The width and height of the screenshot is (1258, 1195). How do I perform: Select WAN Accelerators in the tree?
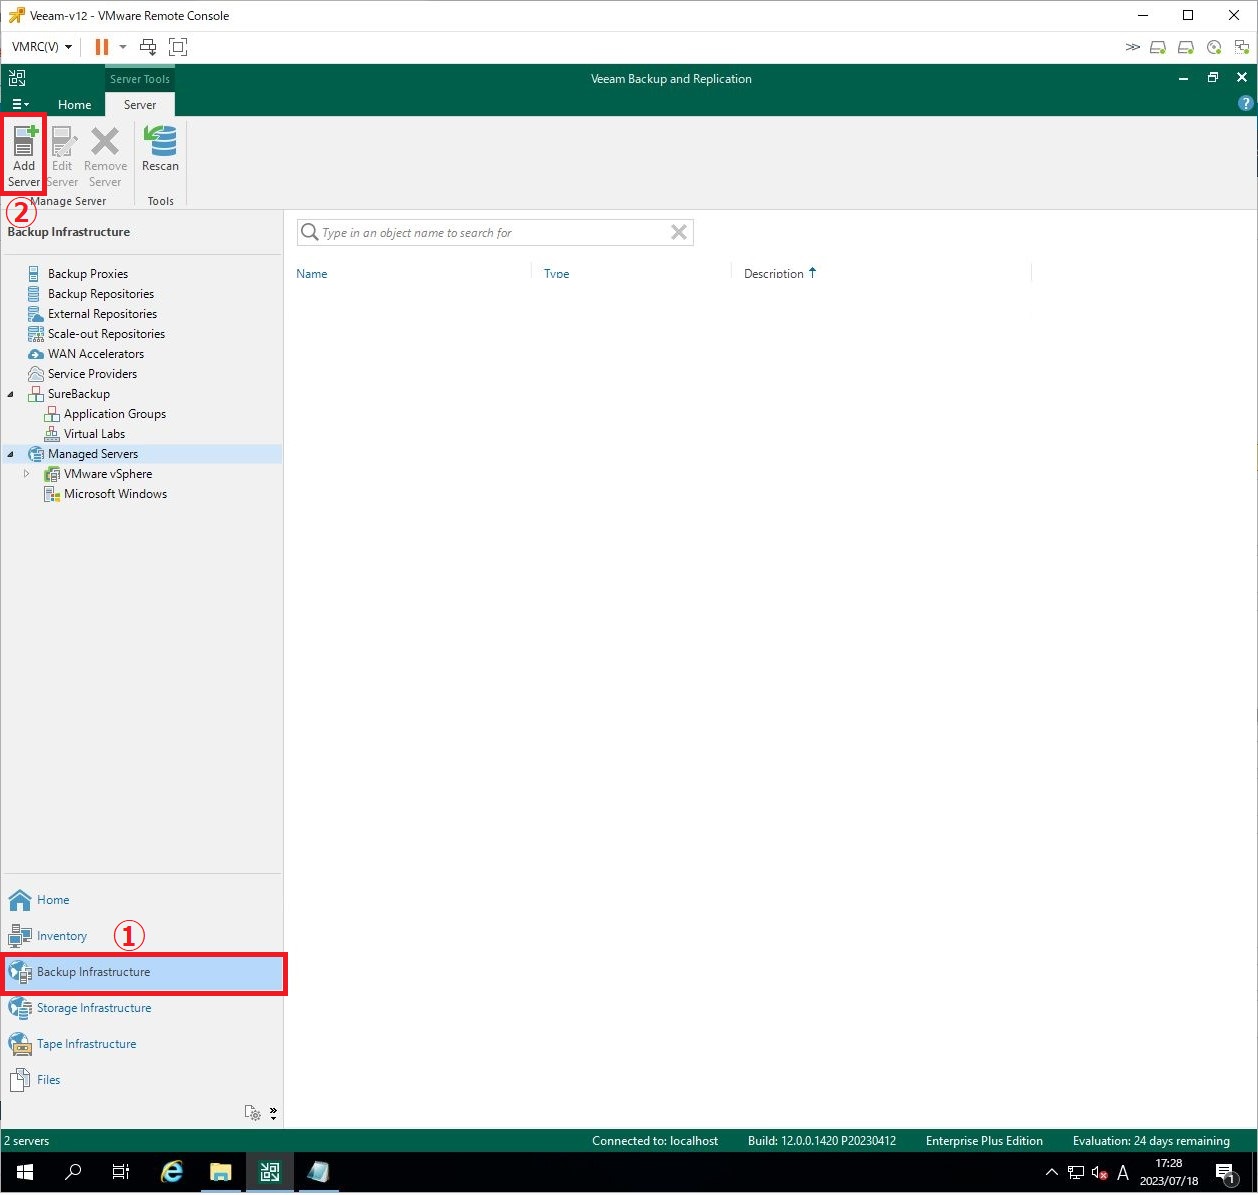click(96, 354)
